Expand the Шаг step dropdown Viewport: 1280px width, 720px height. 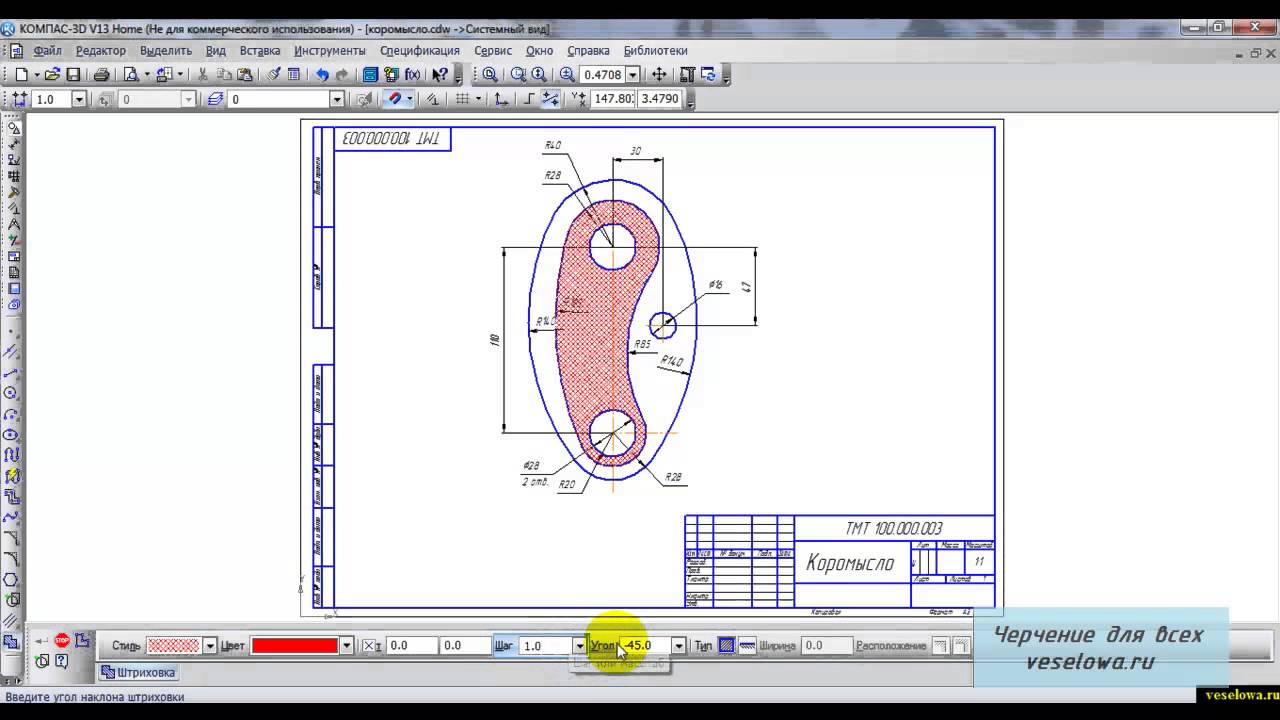point(579,646)
